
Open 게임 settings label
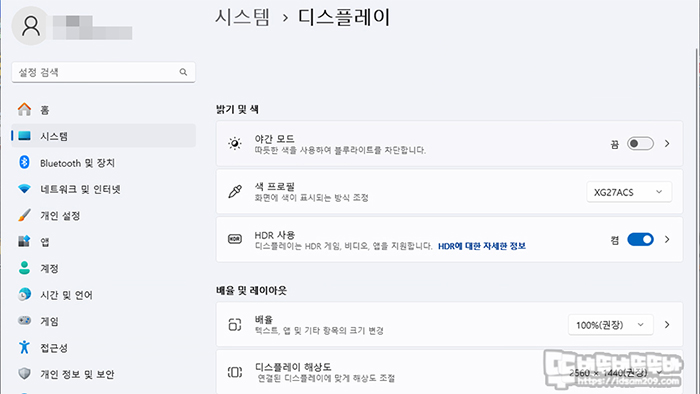tap(49, 321)
